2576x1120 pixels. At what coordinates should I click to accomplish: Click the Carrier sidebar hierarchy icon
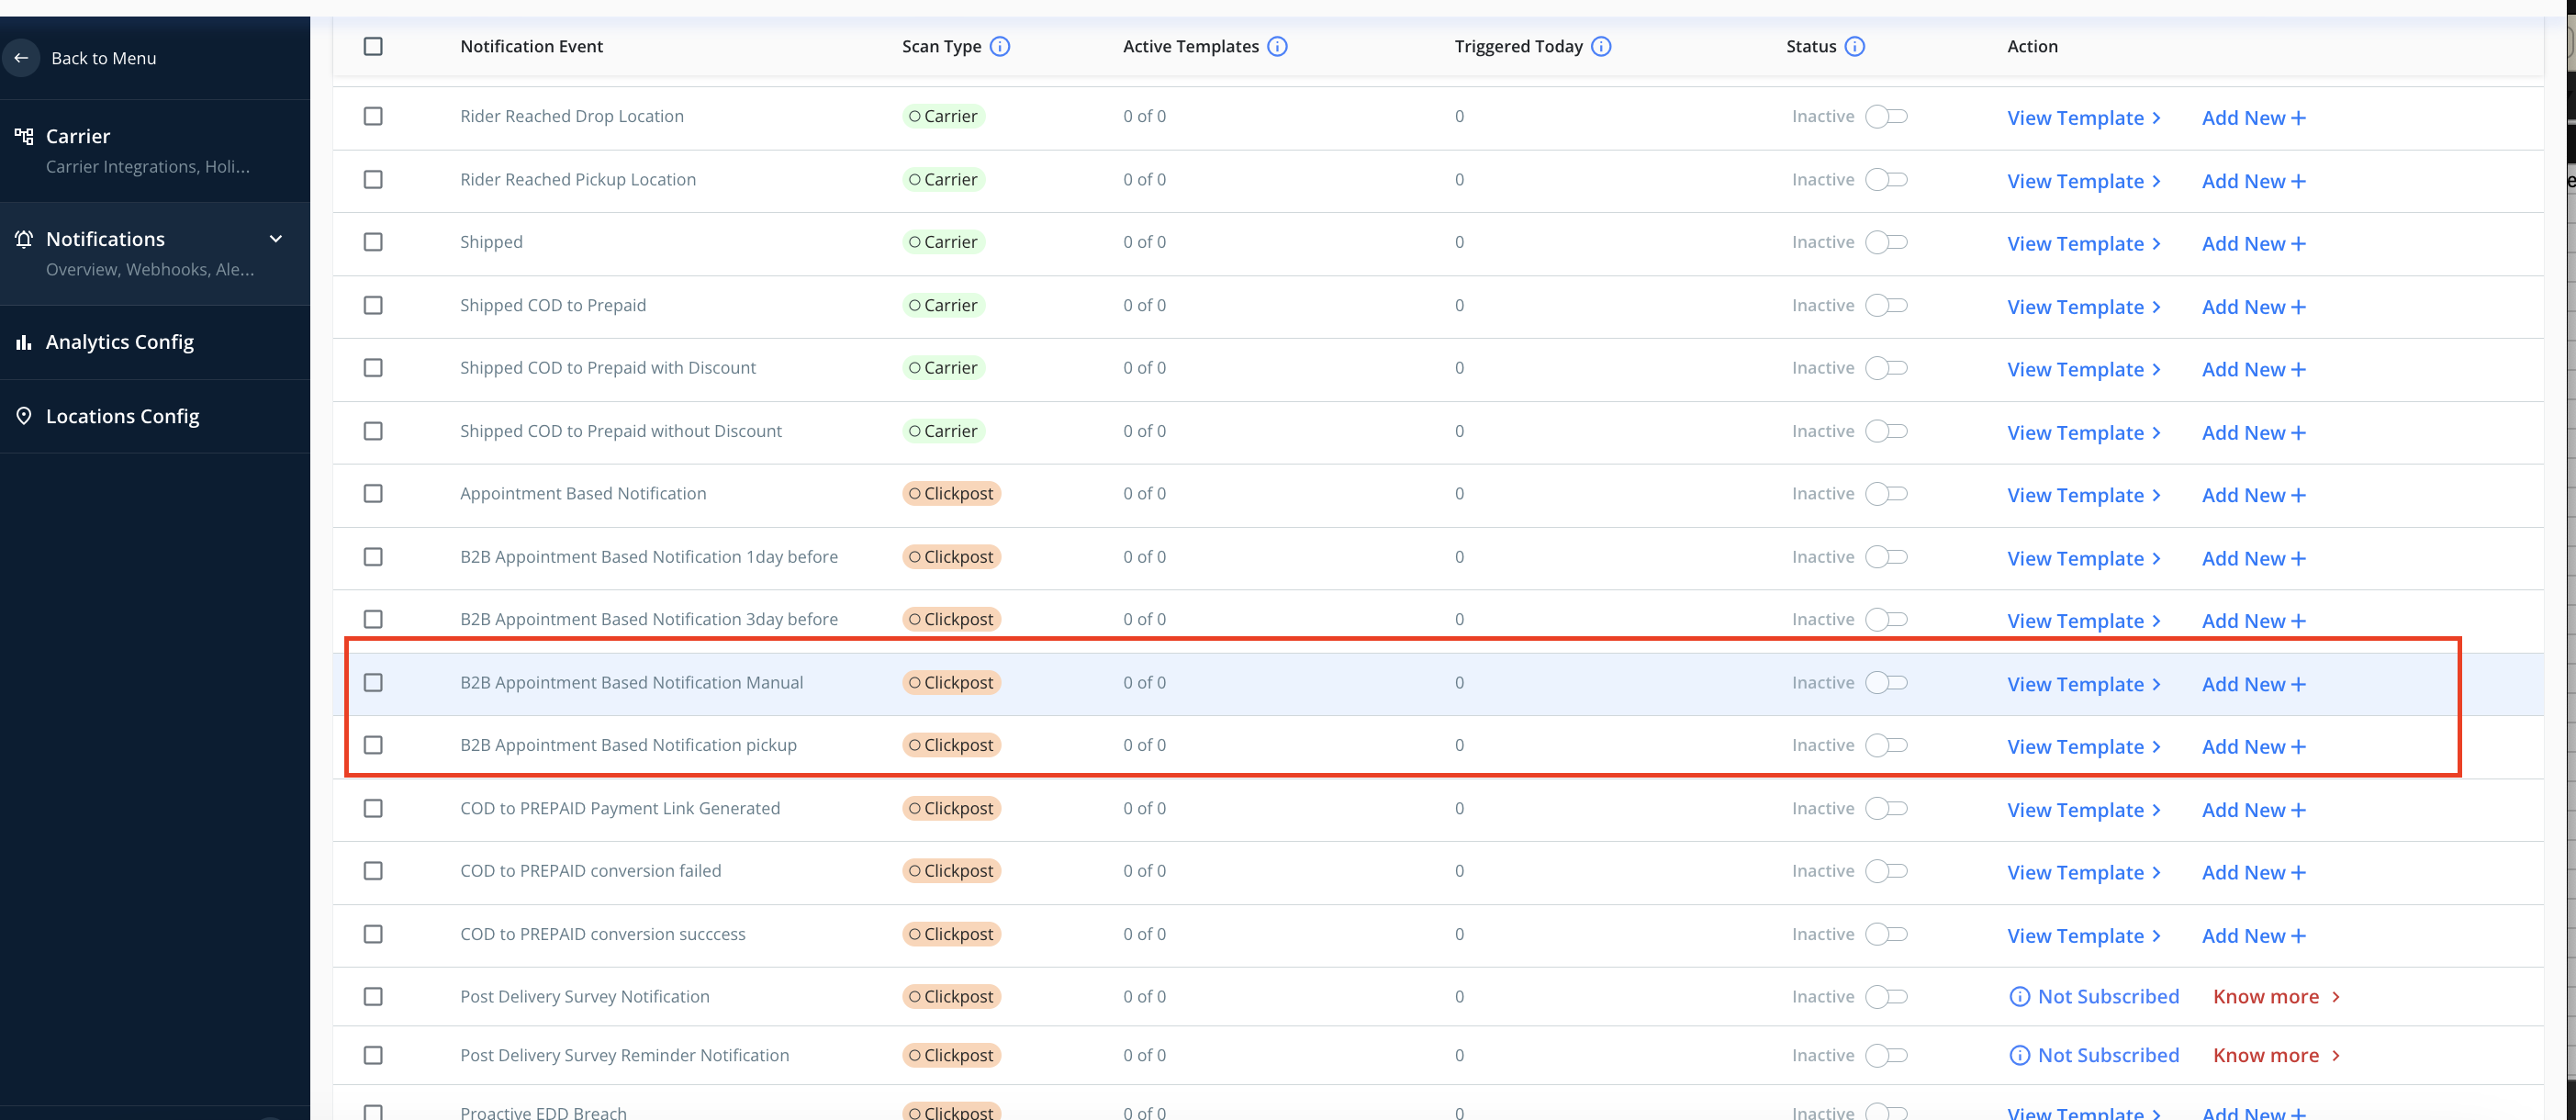[x=24, y=136]
